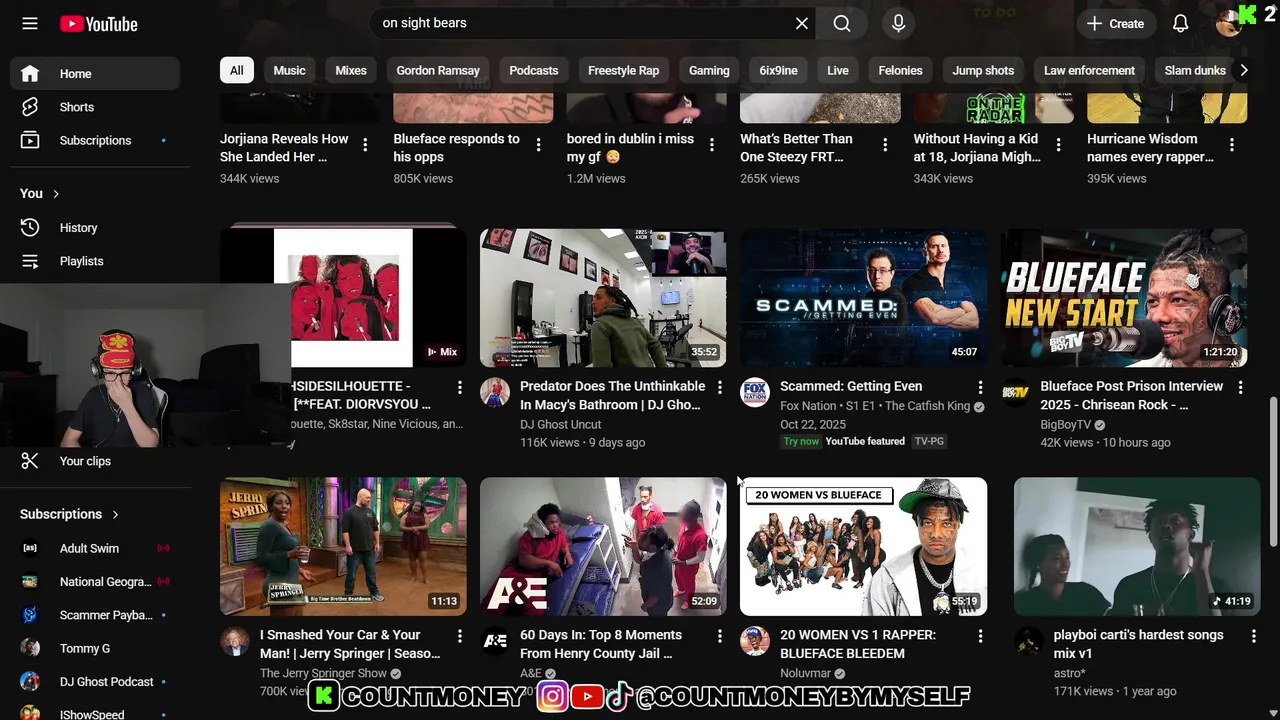This screenshot has width=1280, height=720.
Task: Select the Podcasts filter chip
Action: [534, 70]
